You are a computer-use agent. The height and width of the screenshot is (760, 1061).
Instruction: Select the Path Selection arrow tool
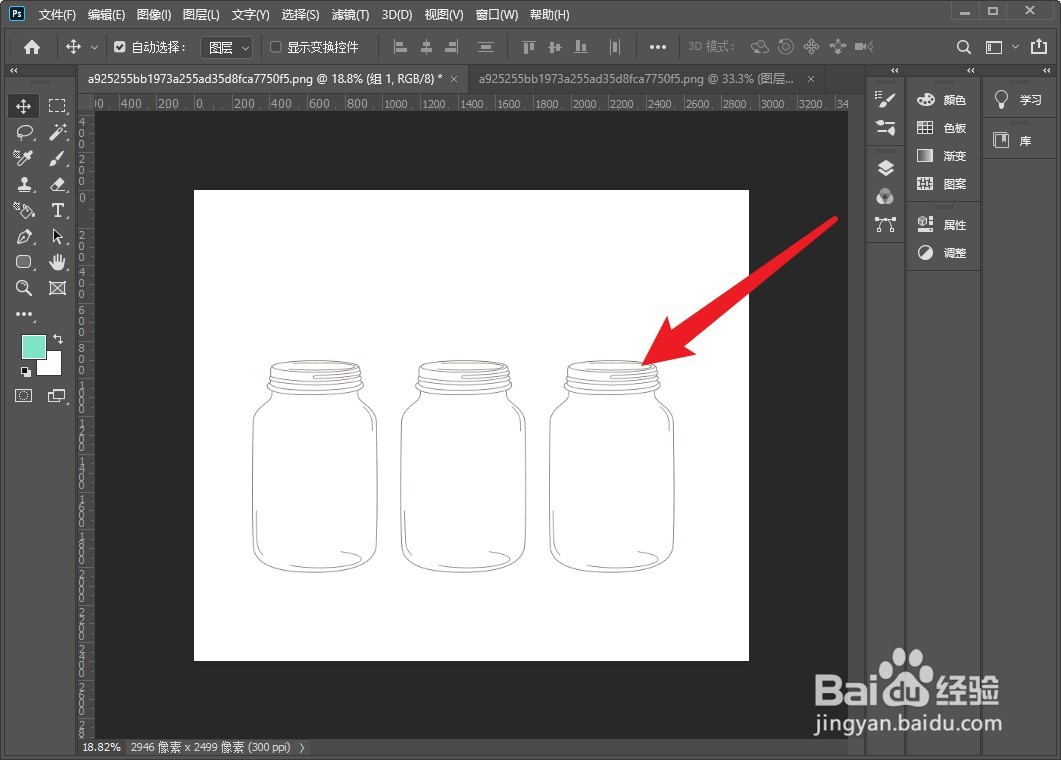(58, 236)
